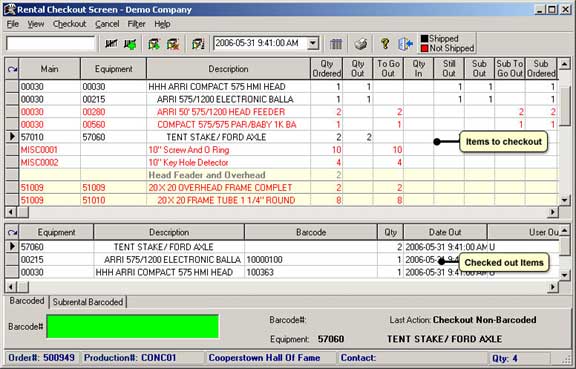The height and width of the screenshot is (369, 576).
Task: Click the printer icon
Action: click(x=361, y=44)
